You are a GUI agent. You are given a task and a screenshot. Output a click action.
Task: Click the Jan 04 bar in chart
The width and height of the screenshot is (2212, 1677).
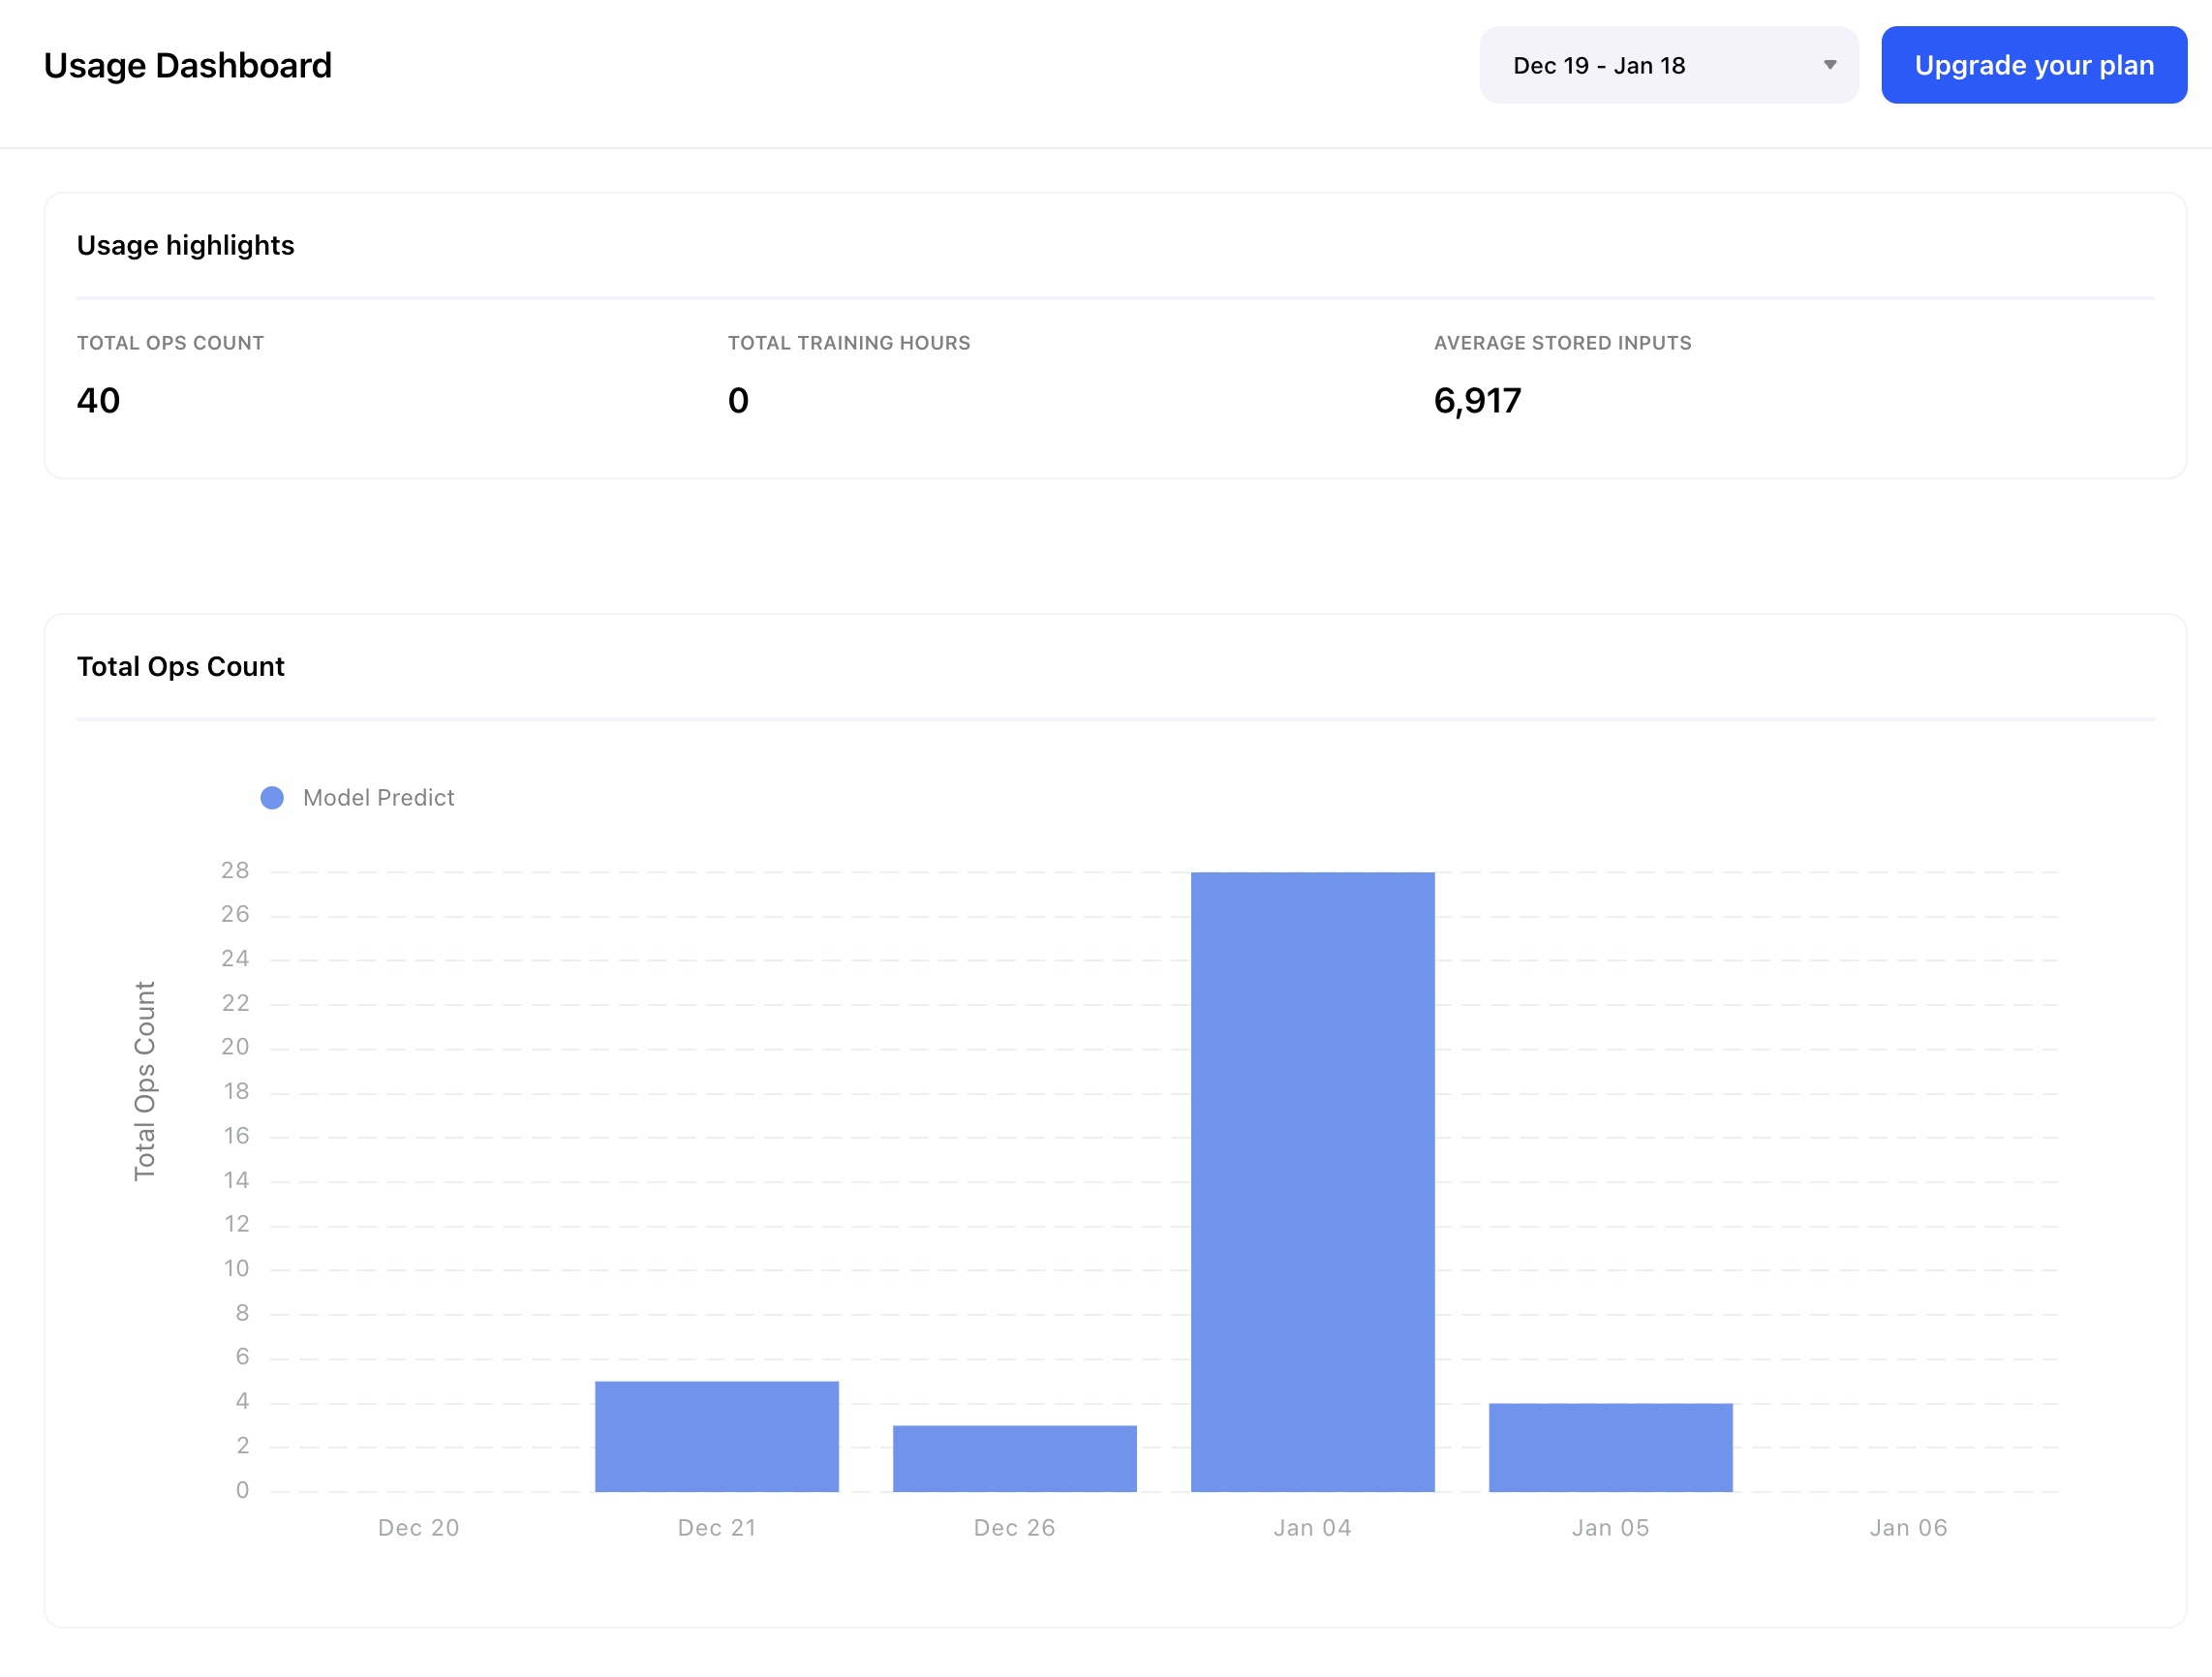click(x=1312, y=1180)
